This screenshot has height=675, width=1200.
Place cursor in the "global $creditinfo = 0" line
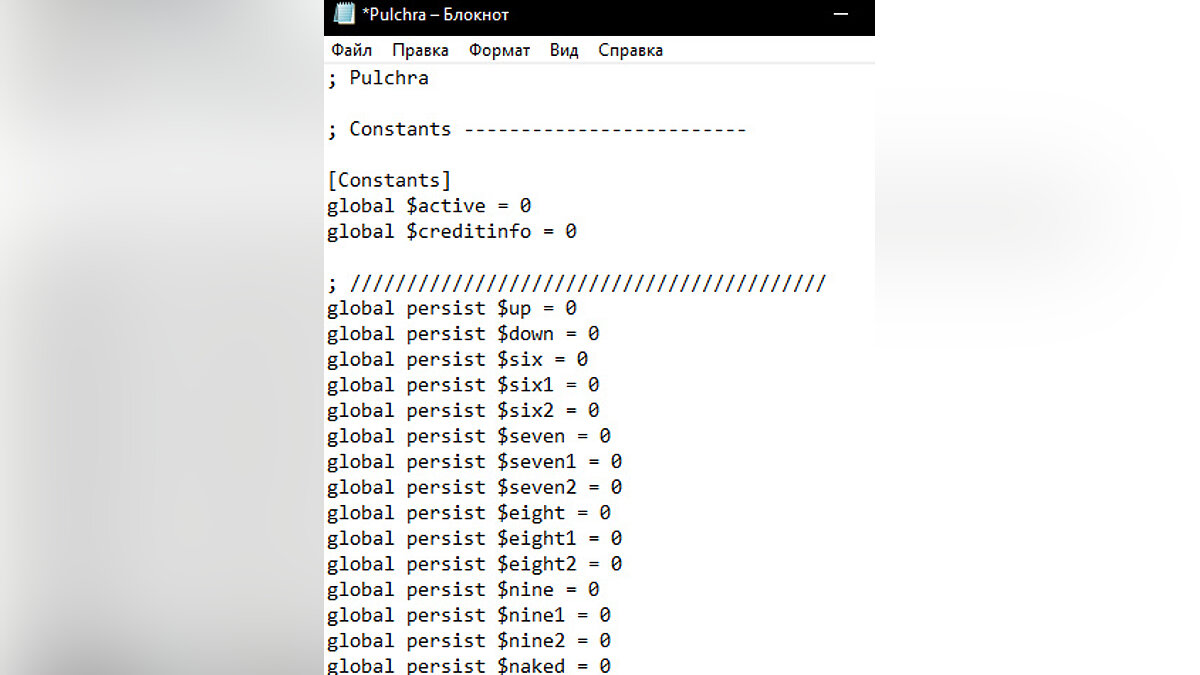[452, 231]
